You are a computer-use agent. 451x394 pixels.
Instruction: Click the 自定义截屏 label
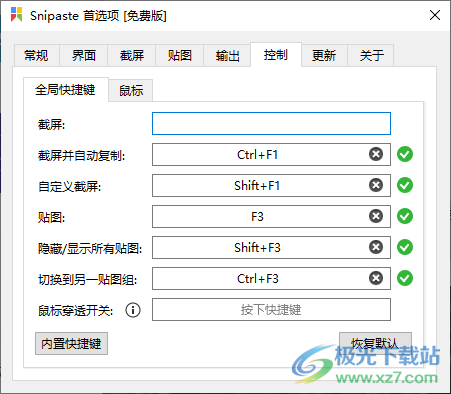pos(70,187)
